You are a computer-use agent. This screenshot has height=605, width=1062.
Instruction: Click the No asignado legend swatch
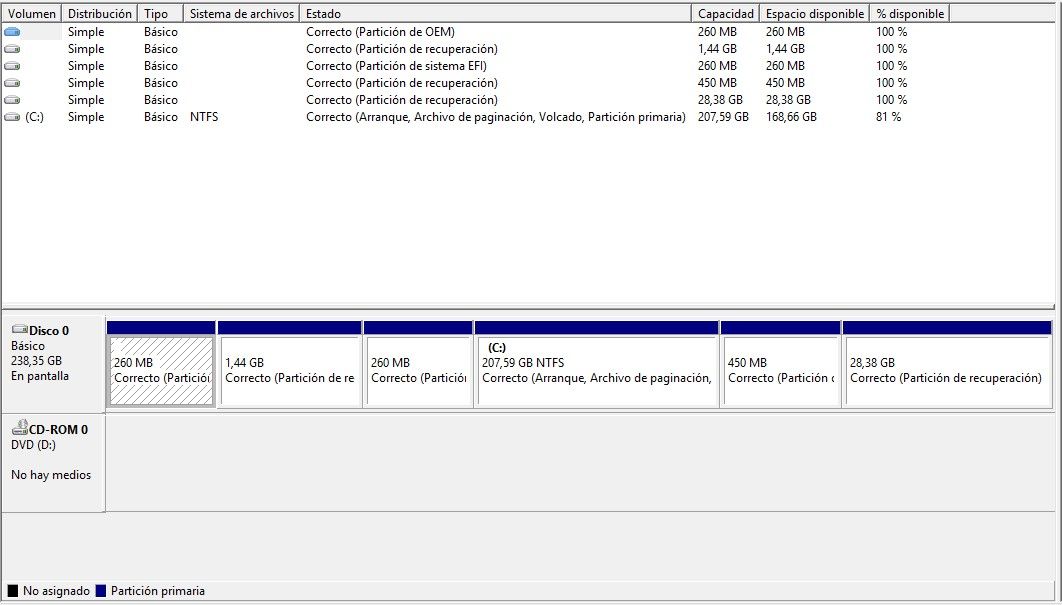tap(12, 591)
